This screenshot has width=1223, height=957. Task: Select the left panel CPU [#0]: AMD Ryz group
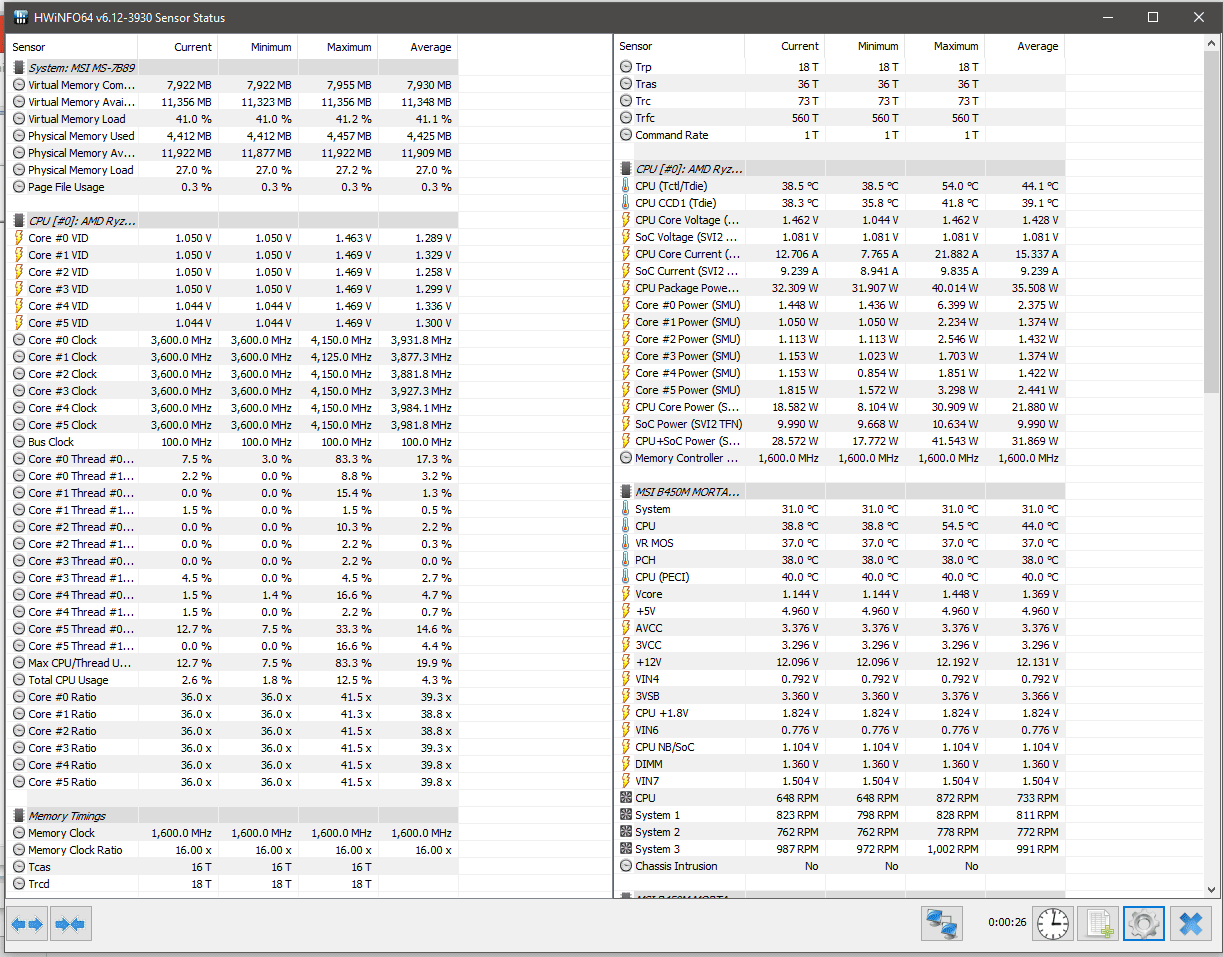click(x=234, y=221)
